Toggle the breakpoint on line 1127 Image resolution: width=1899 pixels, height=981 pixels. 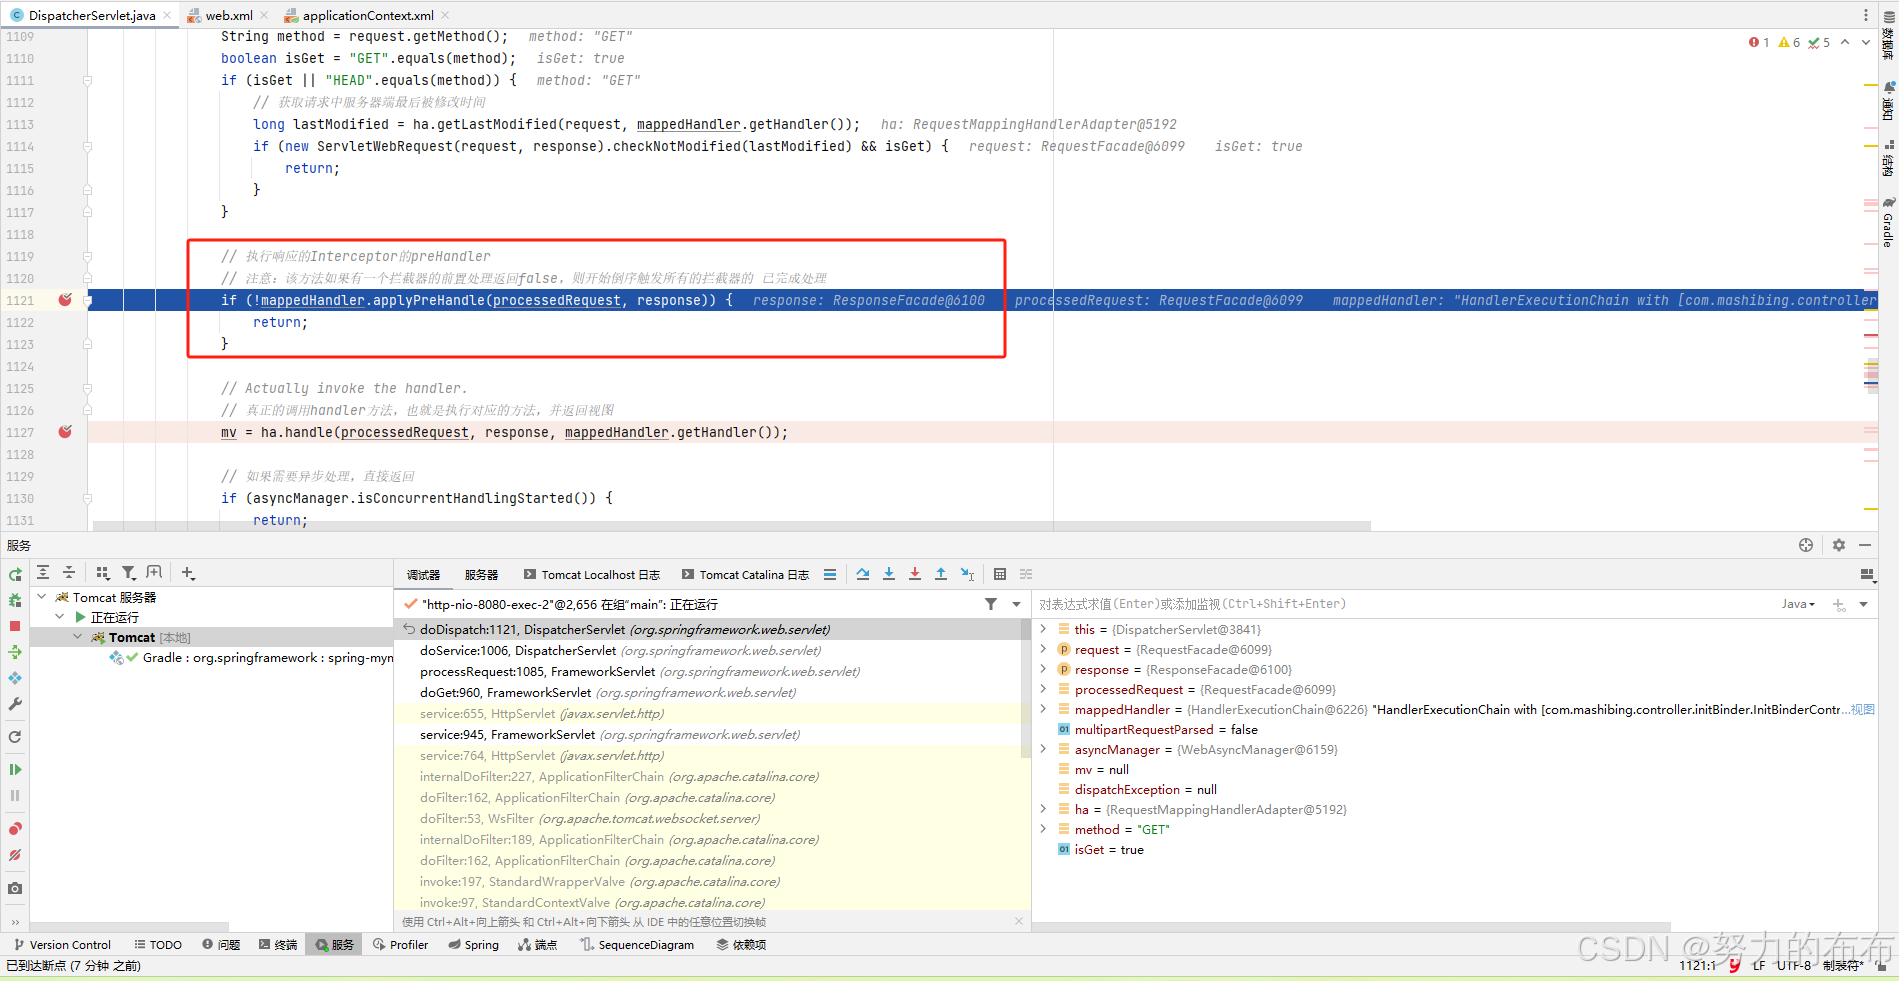(x=65, y=432)
